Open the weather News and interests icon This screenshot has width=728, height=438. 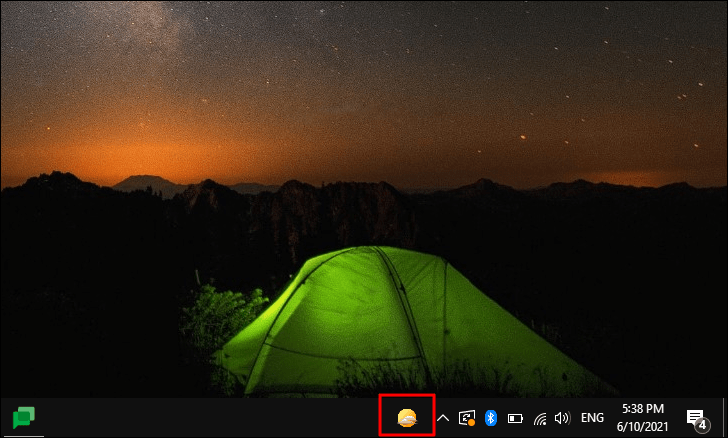click(x=407, y=418)
